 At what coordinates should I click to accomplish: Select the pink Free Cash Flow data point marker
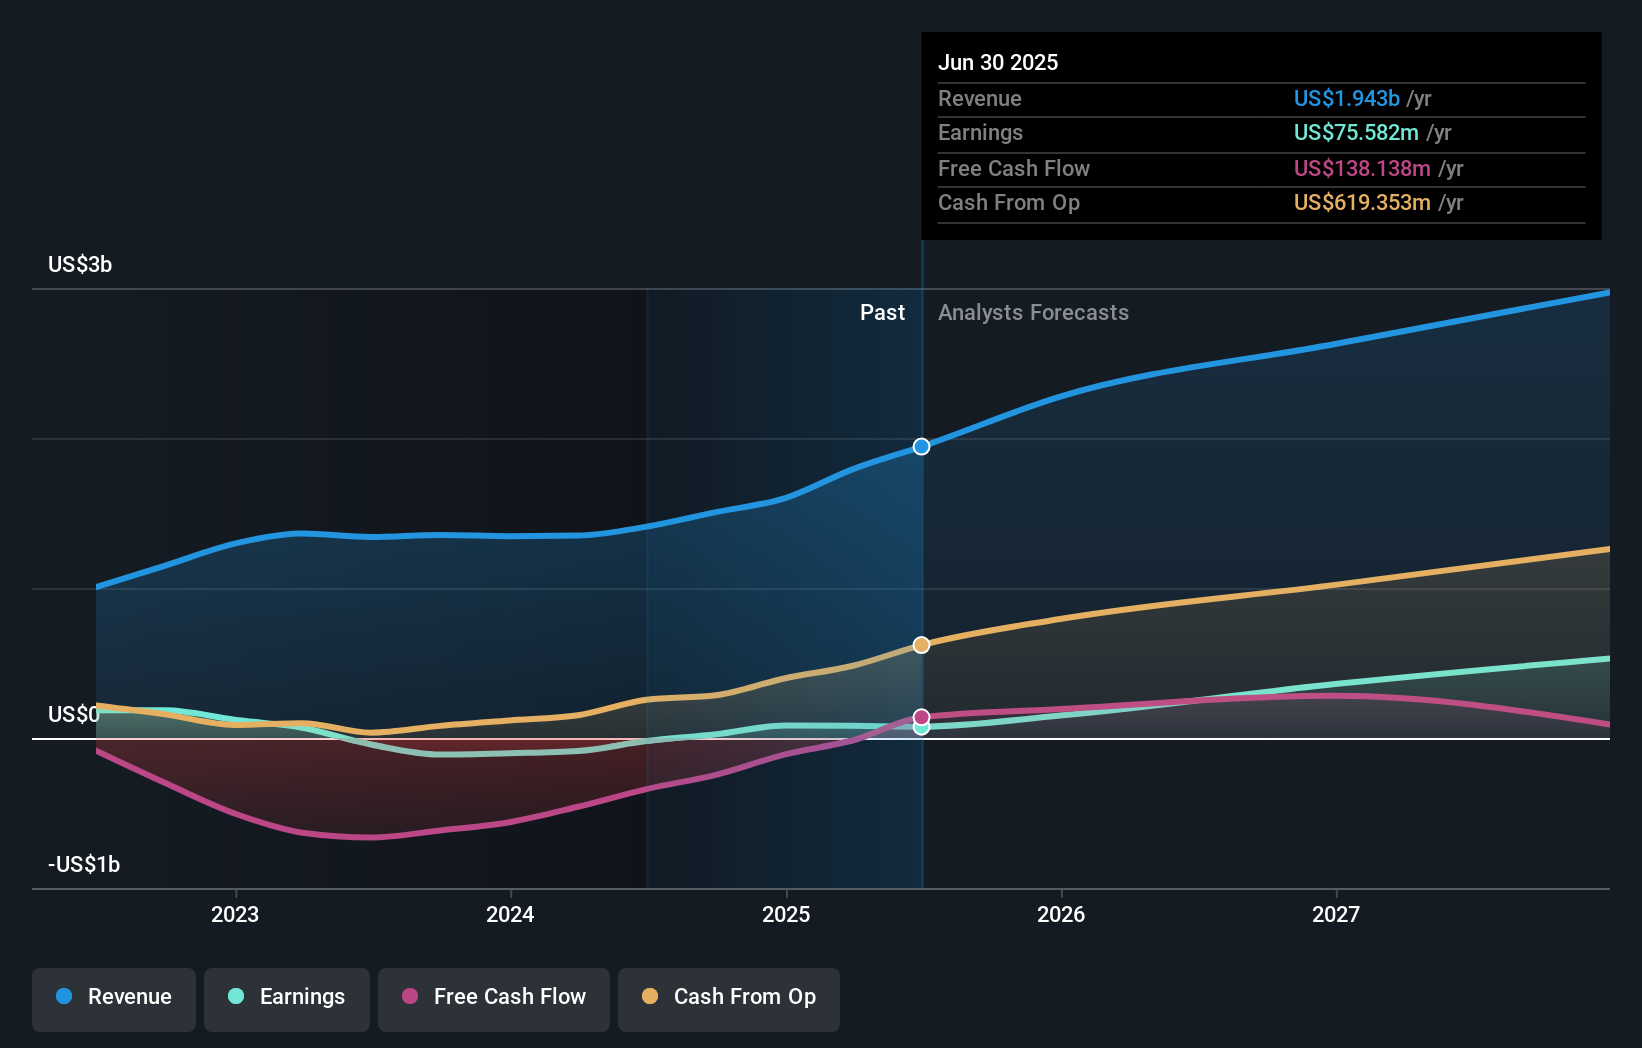coord(920,716)
